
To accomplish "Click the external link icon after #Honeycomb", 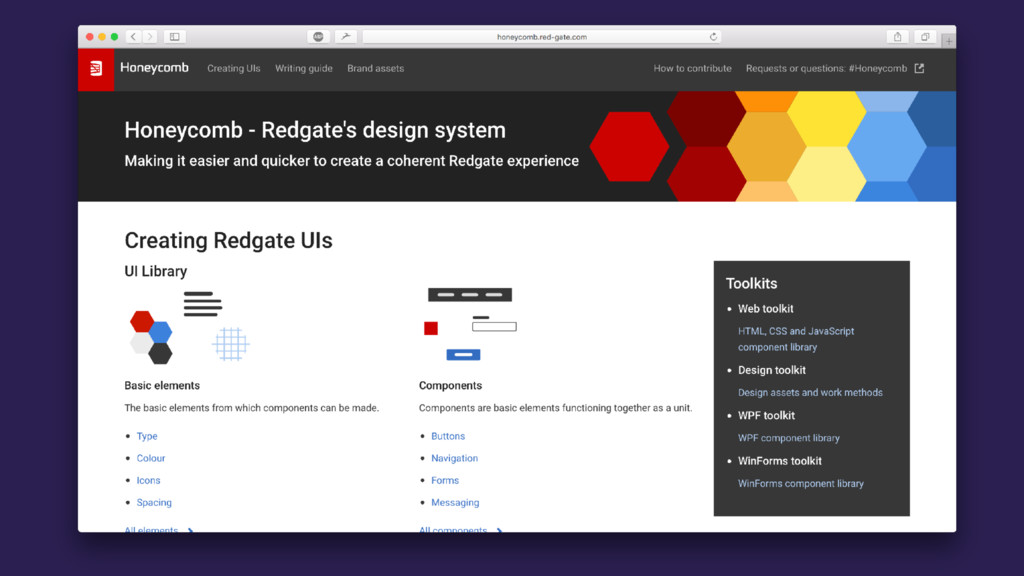I will (919, 68).
